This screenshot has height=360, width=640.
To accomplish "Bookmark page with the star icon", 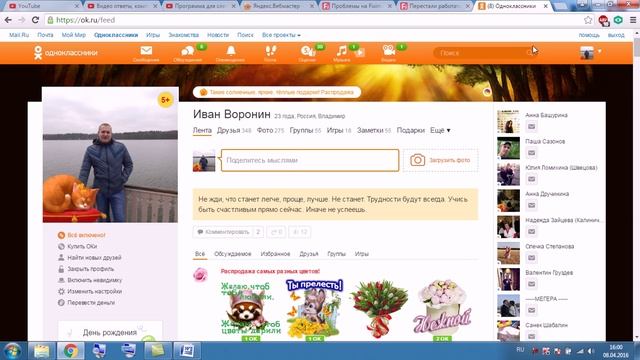I will click(x=588, y=20).
